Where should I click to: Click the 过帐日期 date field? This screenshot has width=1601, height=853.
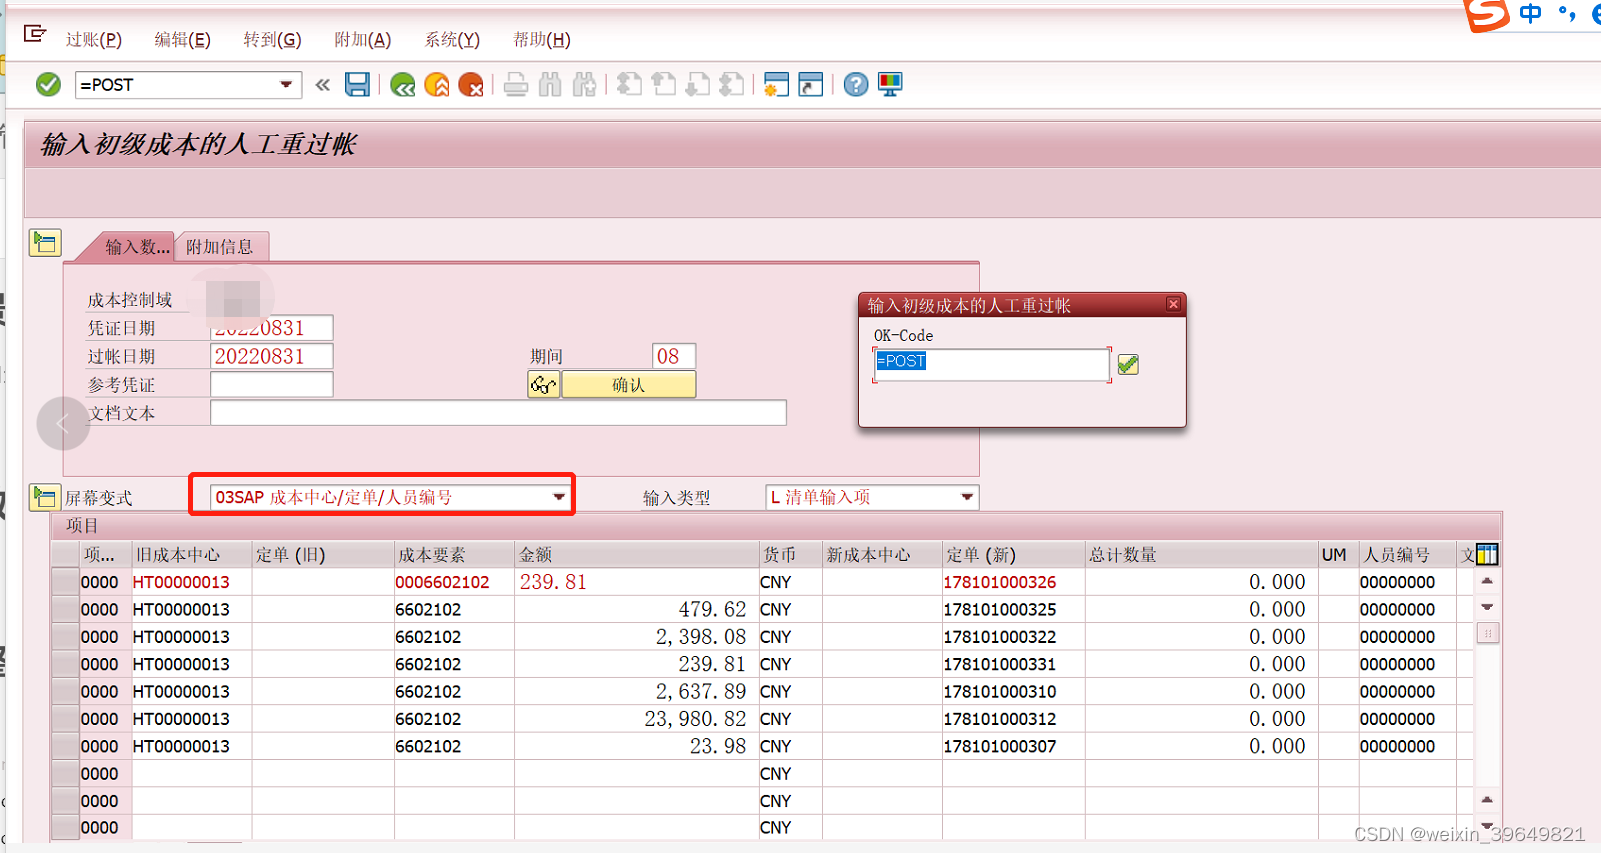[x=271, y=356]
